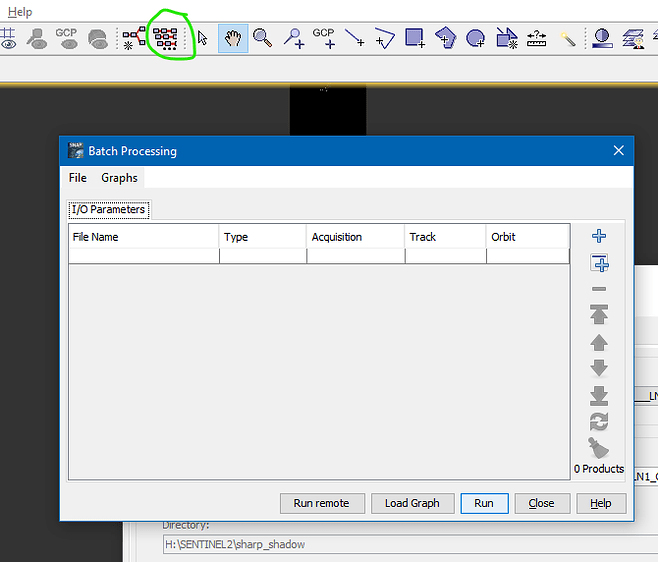Viewport: 658px width, 562px height.
Task: Select the draw ellipse tool
Action: point(476,38)
